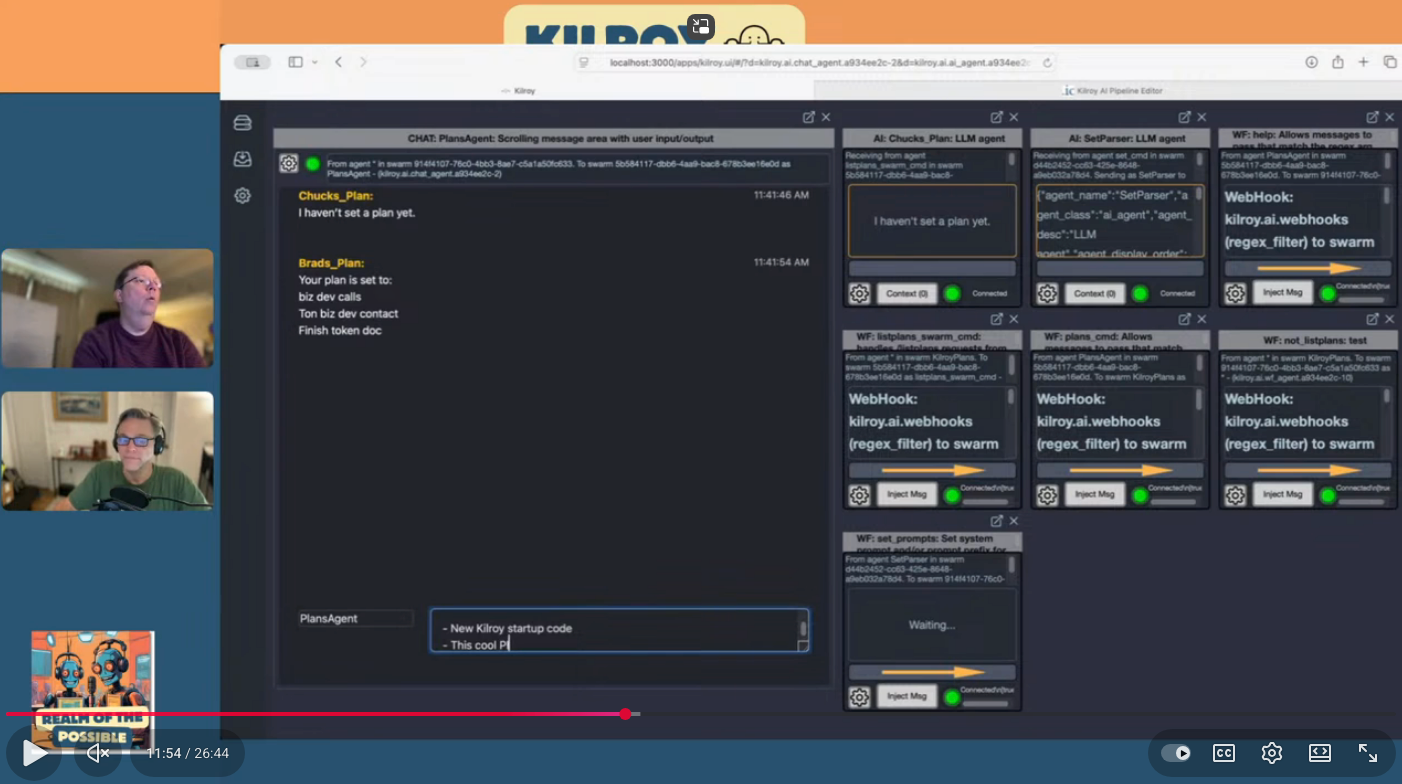The image size is (1402, 784).
Task: Click green status dot in set_prompts panel
Action: point(952,696)
